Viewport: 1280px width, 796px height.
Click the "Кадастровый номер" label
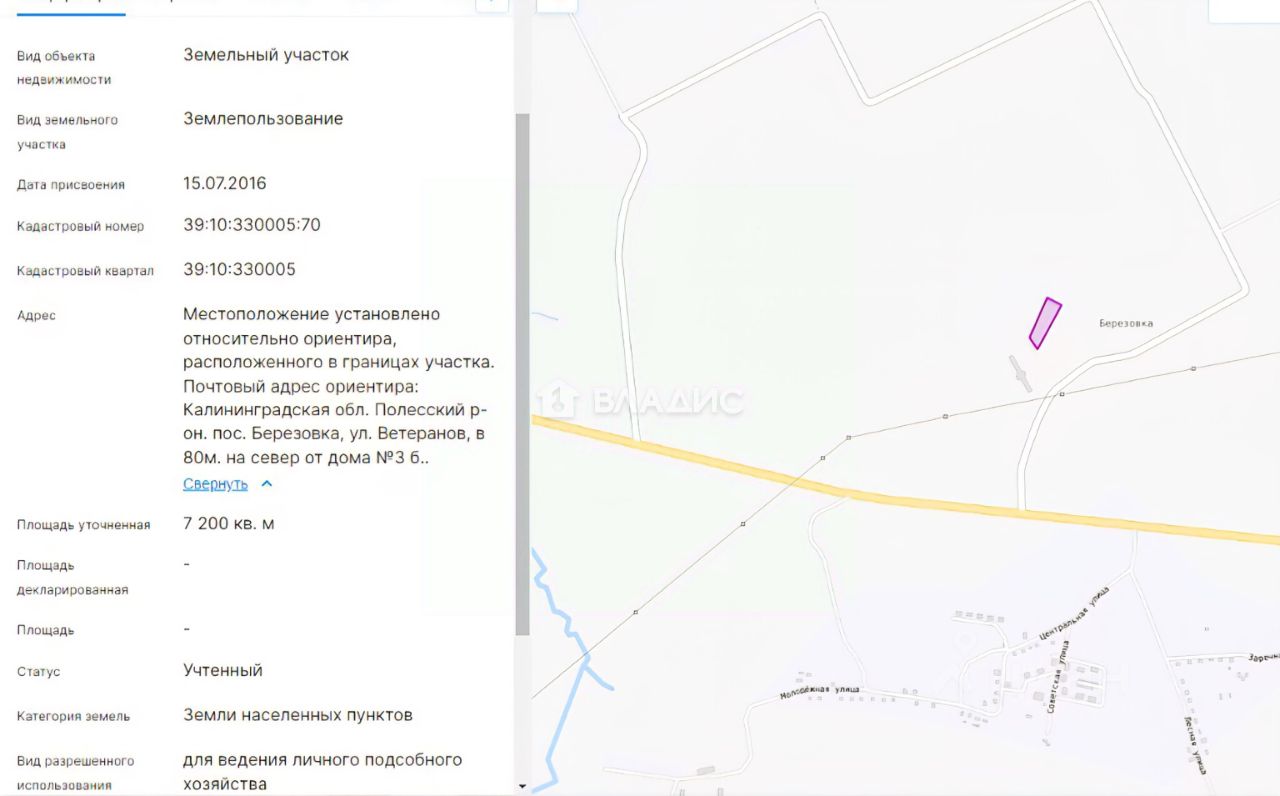pos(80,227)
